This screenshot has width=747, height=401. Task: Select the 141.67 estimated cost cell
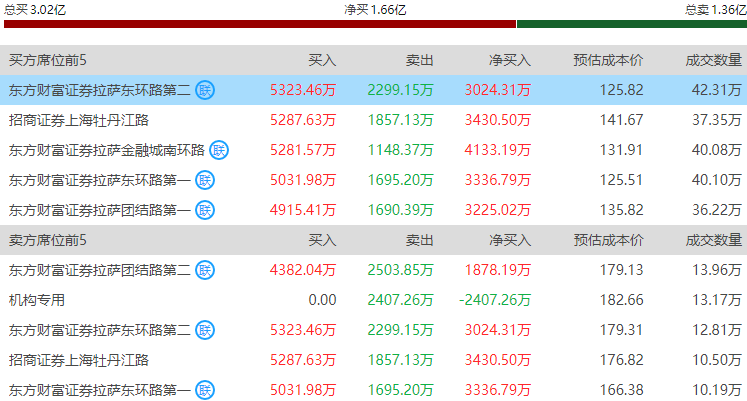622,120
